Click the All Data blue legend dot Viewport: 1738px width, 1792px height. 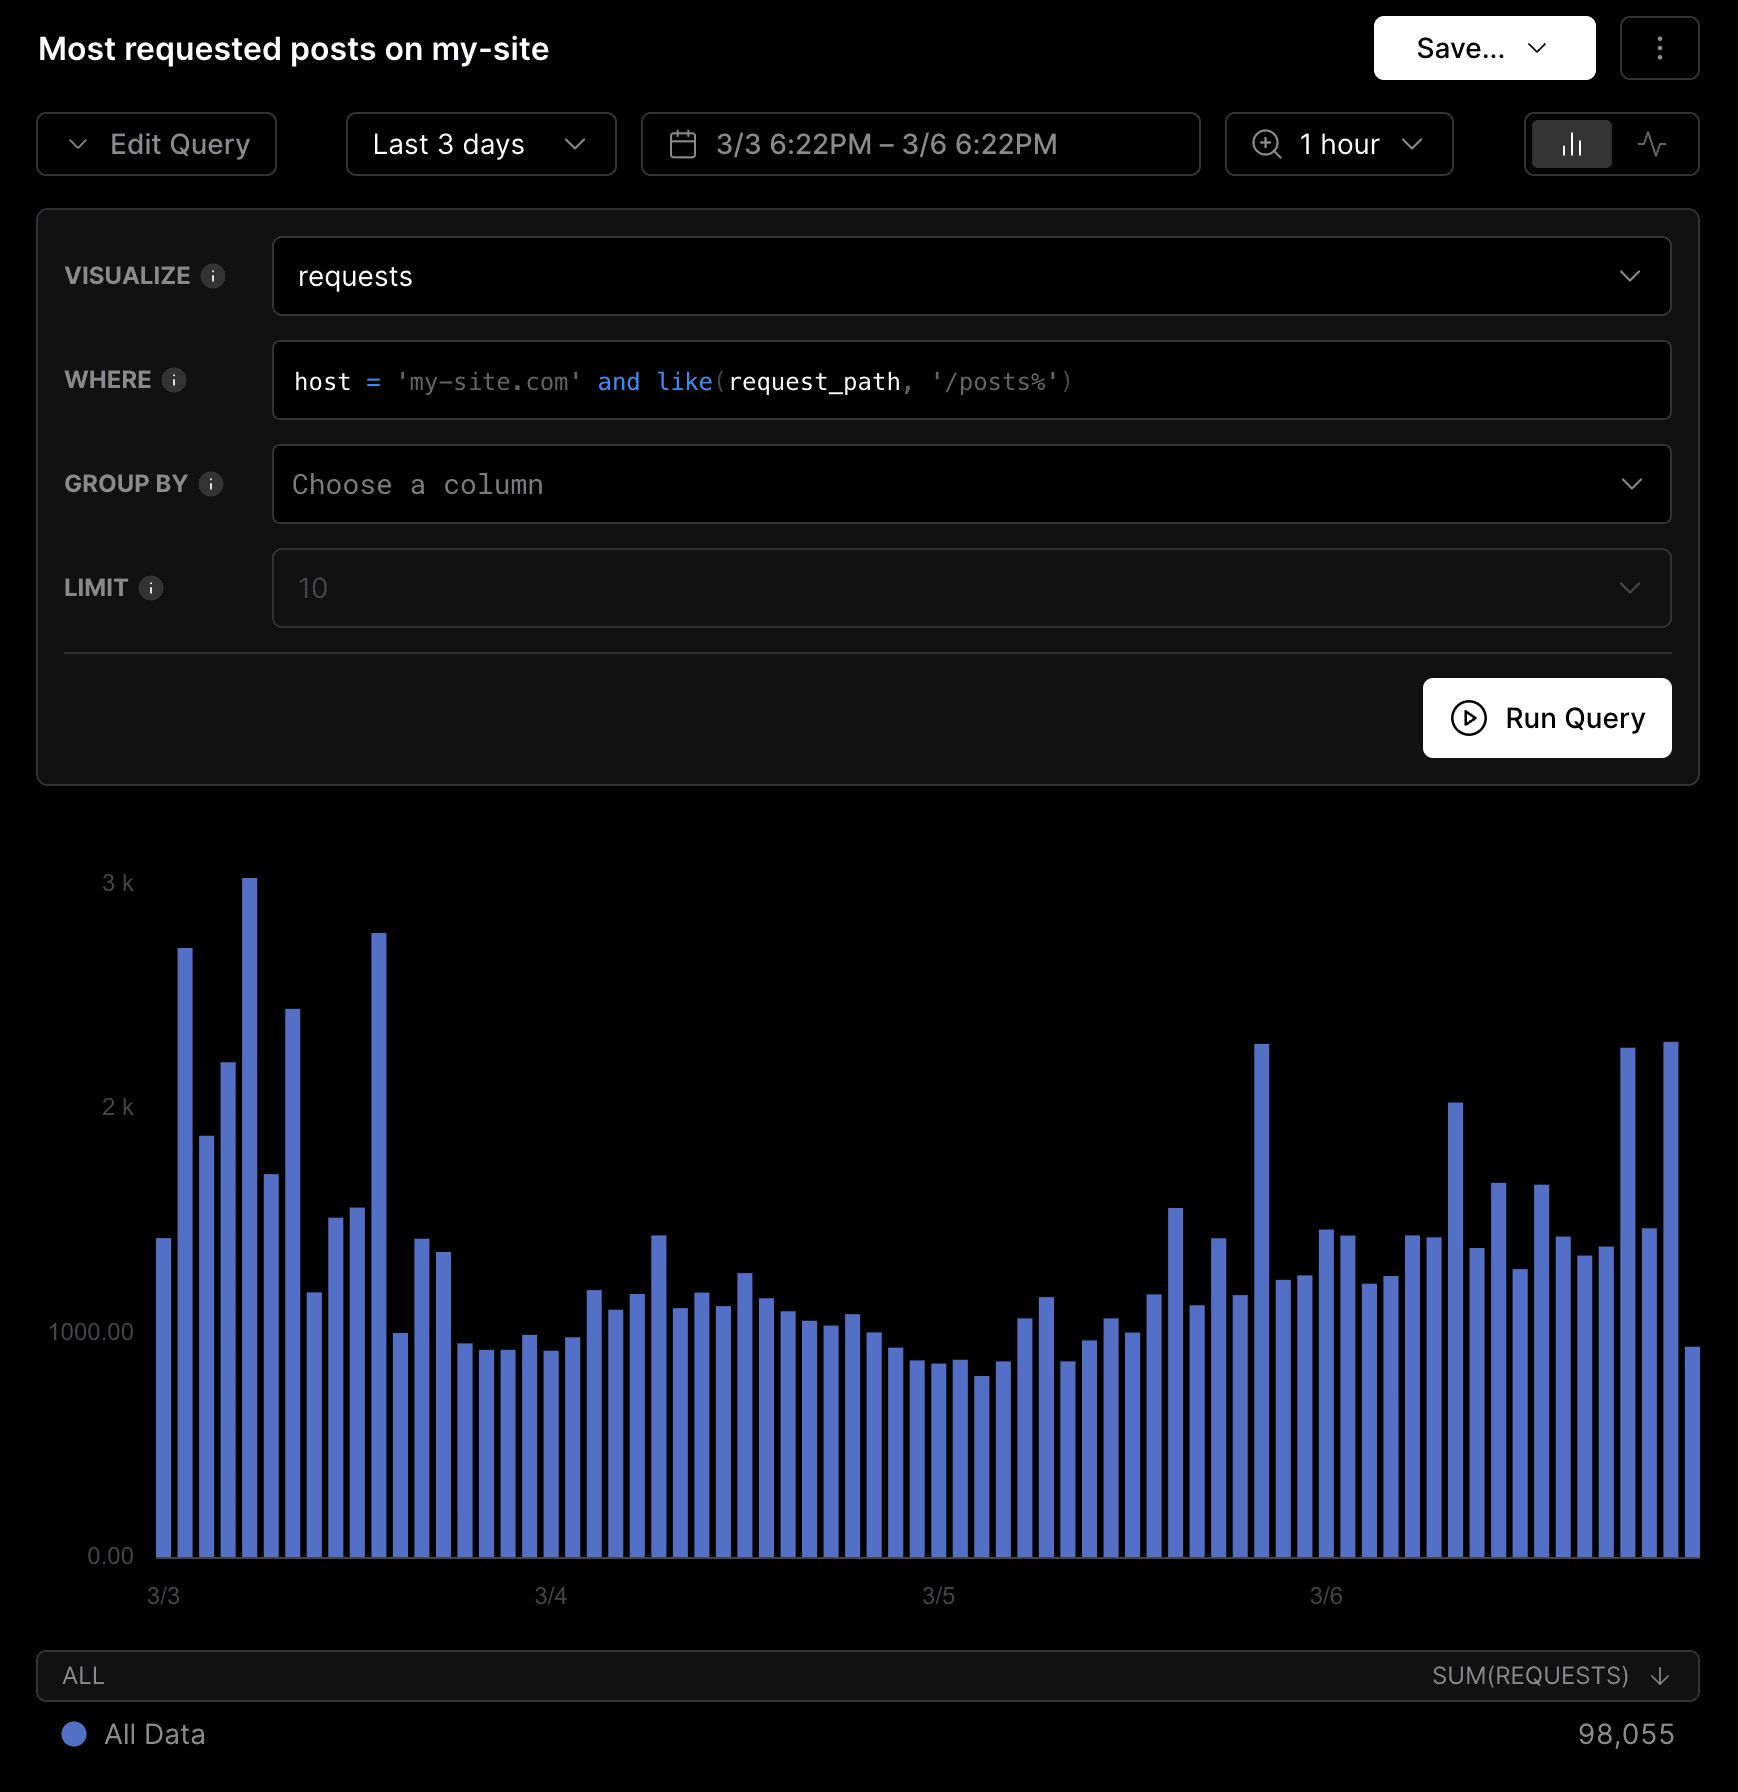click(x=74, y=1734)
